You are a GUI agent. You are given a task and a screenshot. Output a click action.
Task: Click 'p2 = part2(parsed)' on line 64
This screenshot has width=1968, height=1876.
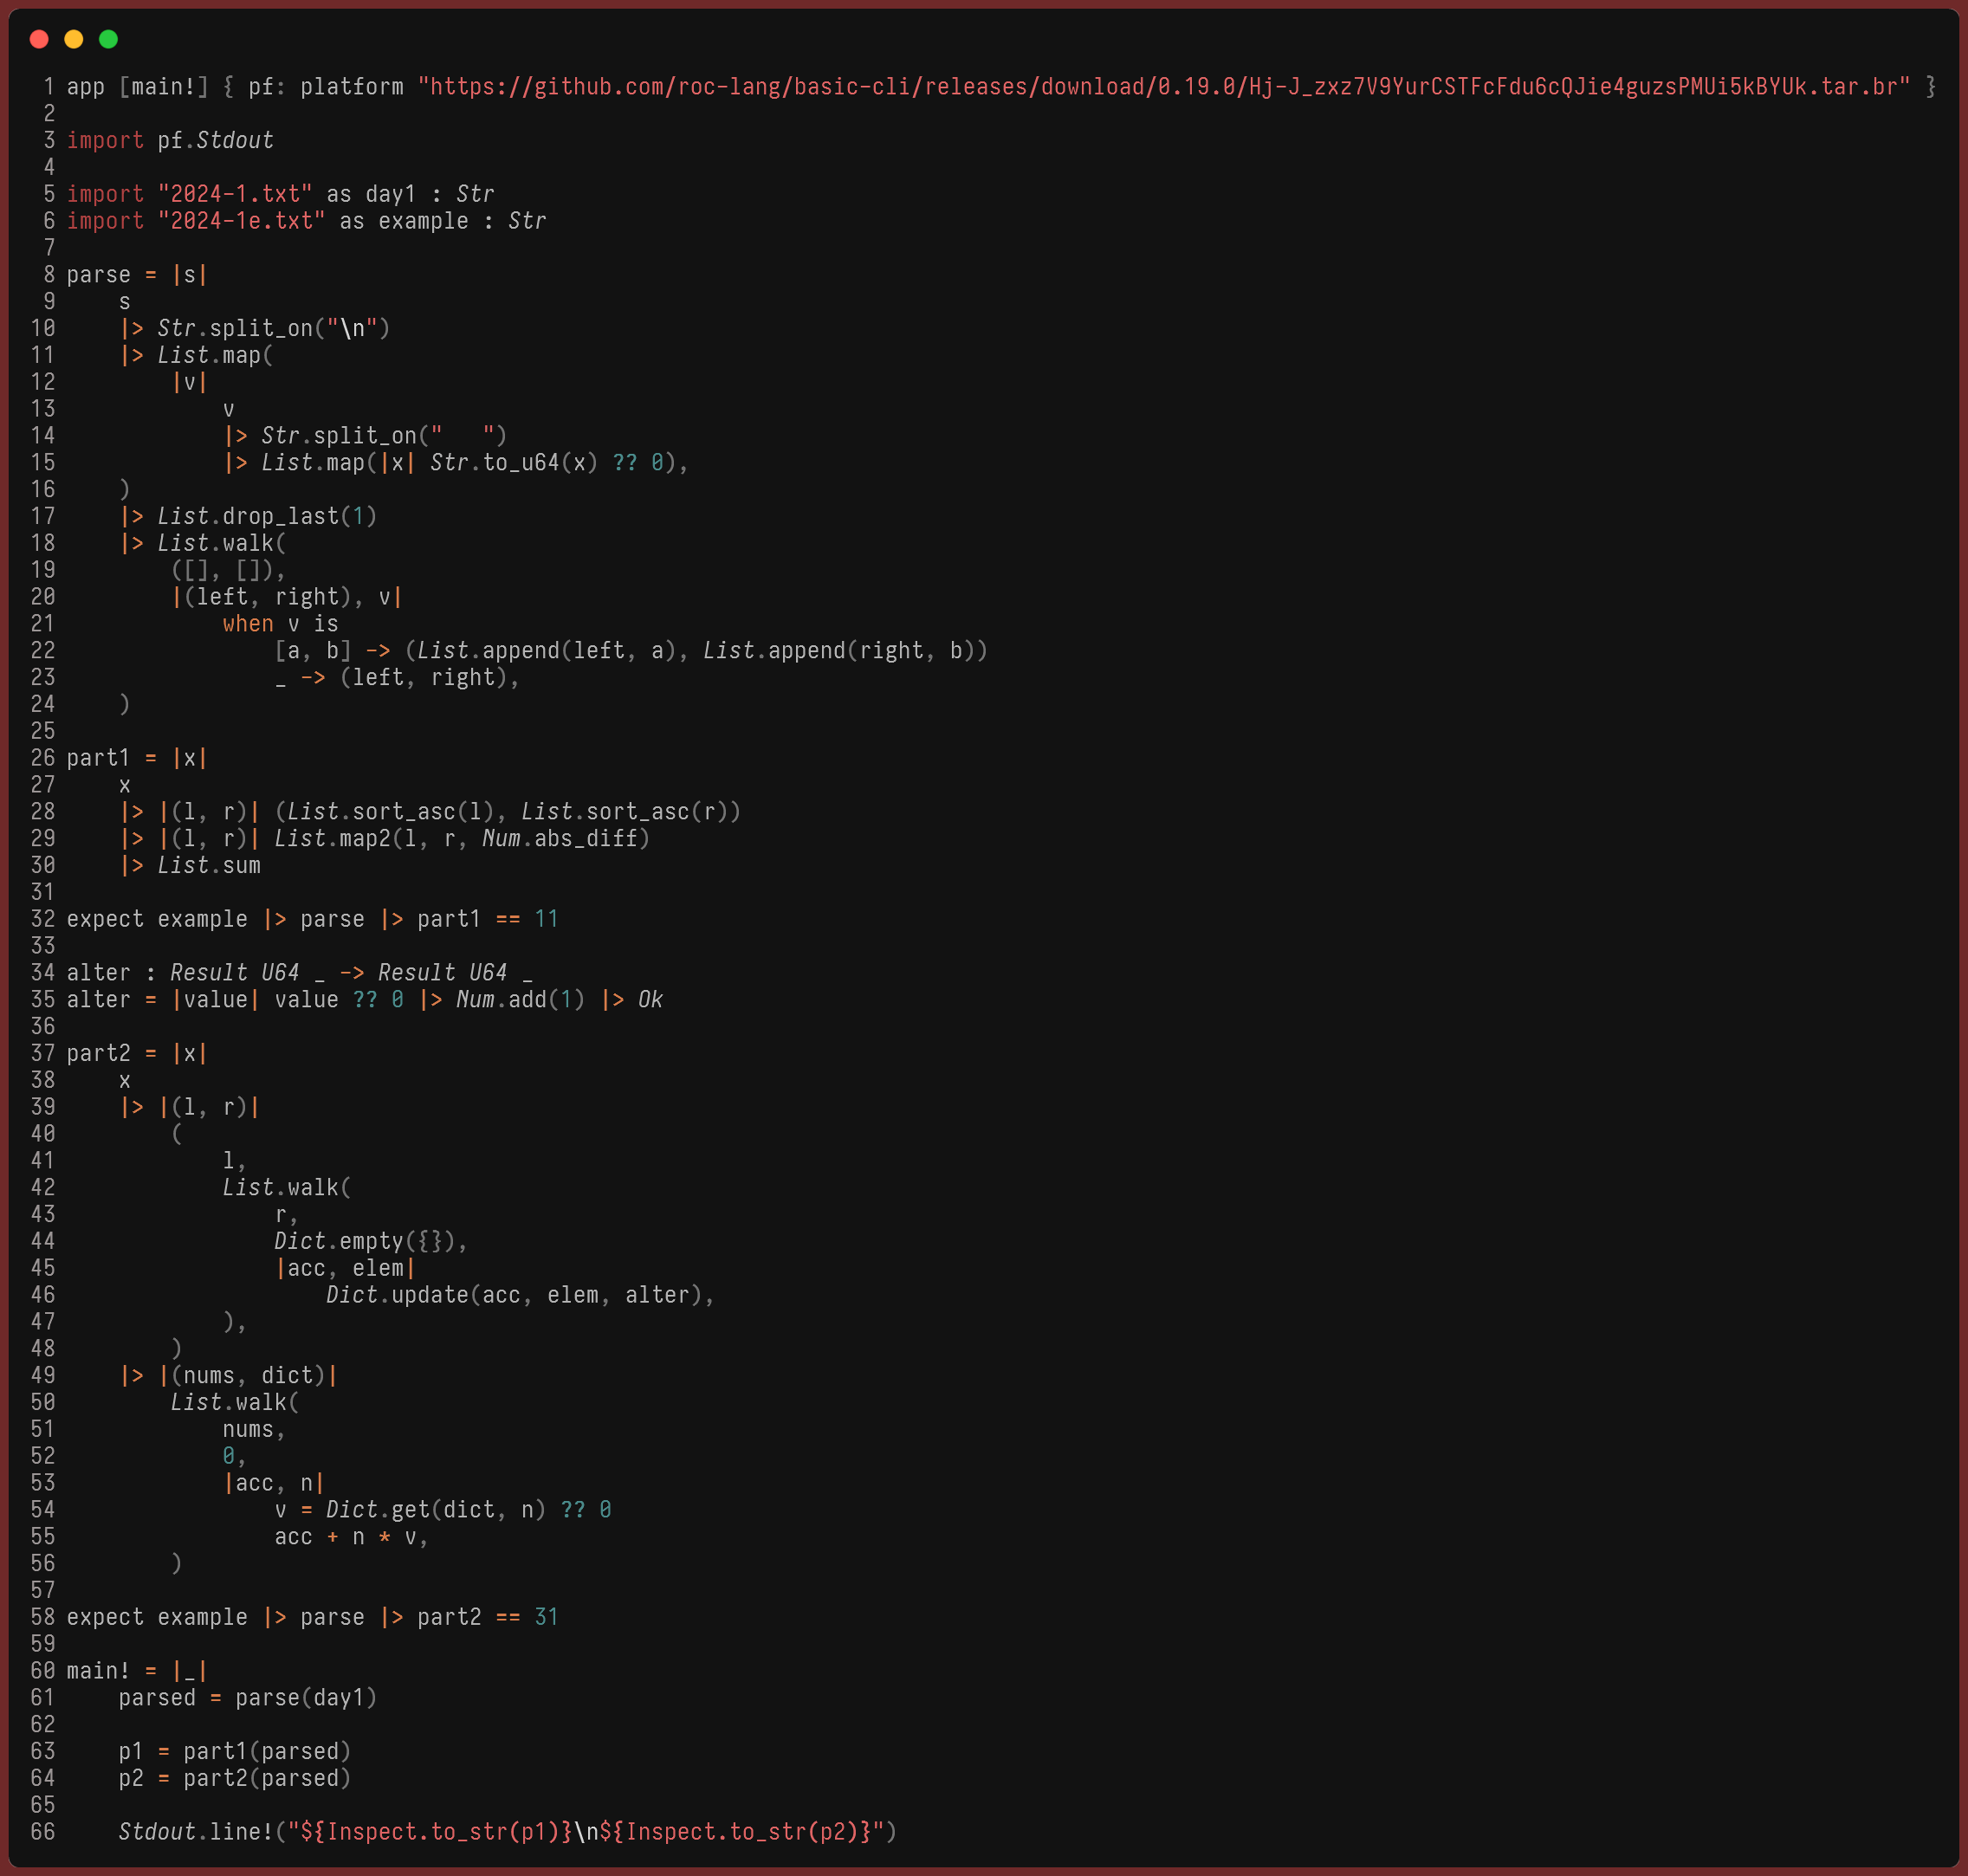pos(235,1779)
